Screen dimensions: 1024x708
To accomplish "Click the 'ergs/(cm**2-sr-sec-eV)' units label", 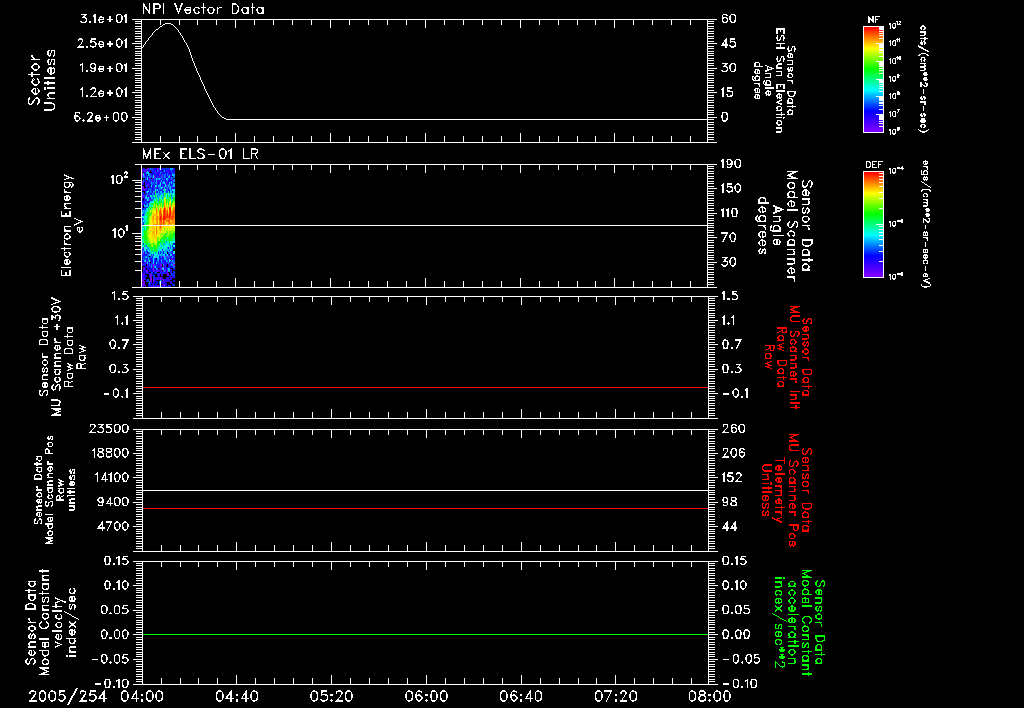I will (x=925, y=224).
